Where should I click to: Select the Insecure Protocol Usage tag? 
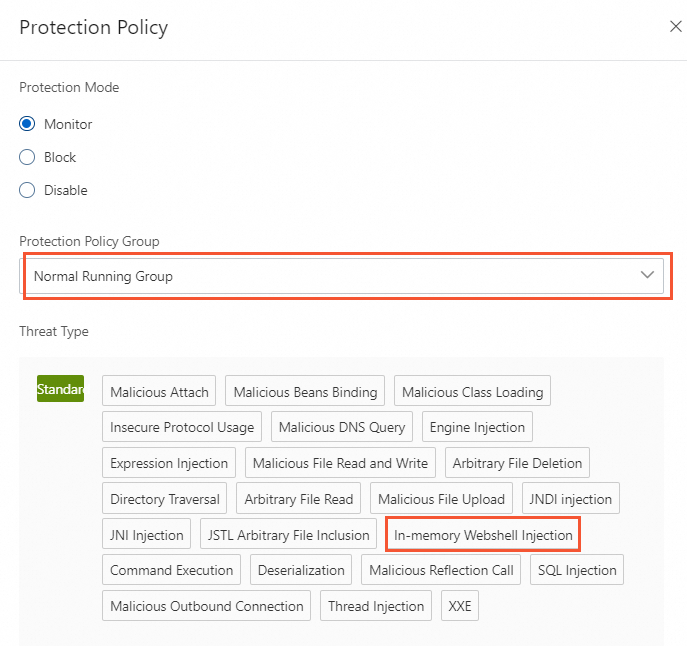pos(182,428)
